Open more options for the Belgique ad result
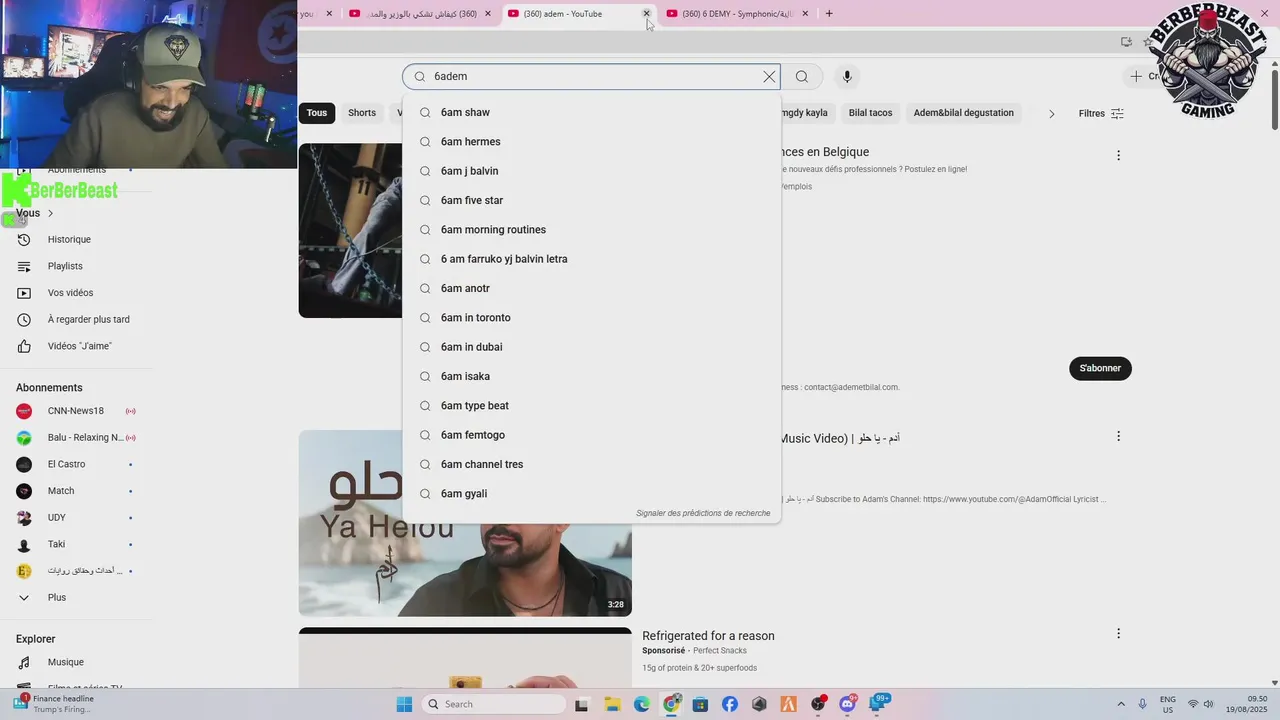 point(1118,155)
